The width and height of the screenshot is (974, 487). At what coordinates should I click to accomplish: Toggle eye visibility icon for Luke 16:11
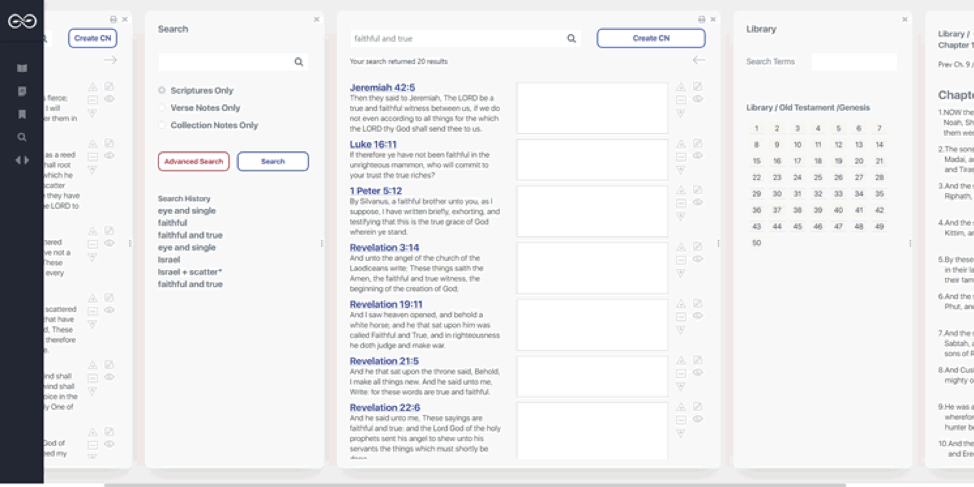[697, 156]
